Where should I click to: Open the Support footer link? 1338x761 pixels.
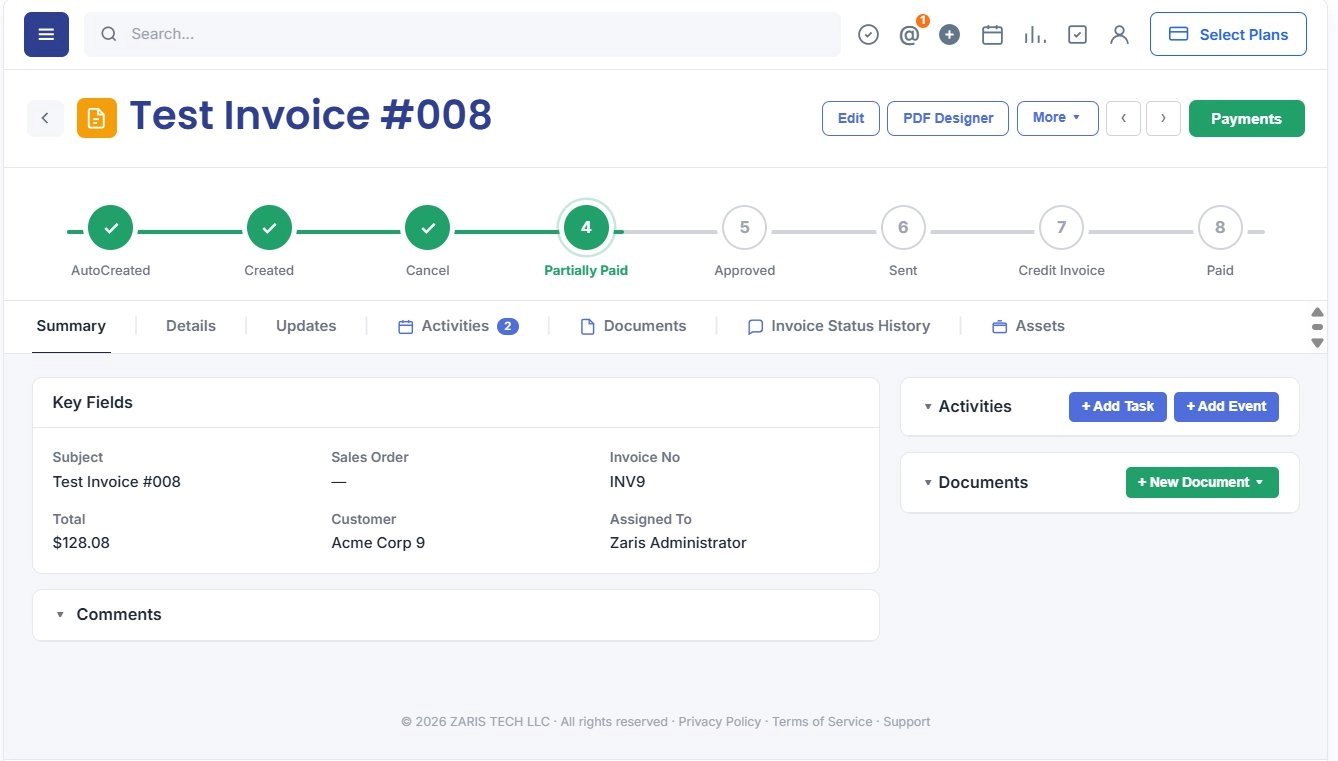[907, 722]
